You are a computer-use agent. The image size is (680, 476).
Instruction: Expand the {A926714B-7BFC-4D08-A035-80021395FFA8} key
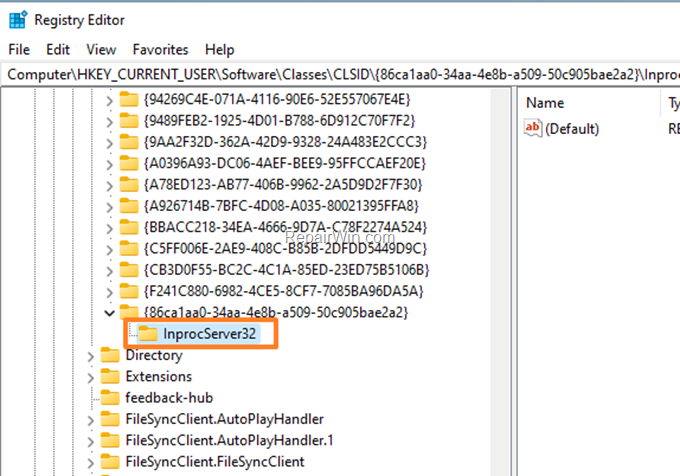click(109, 207)
